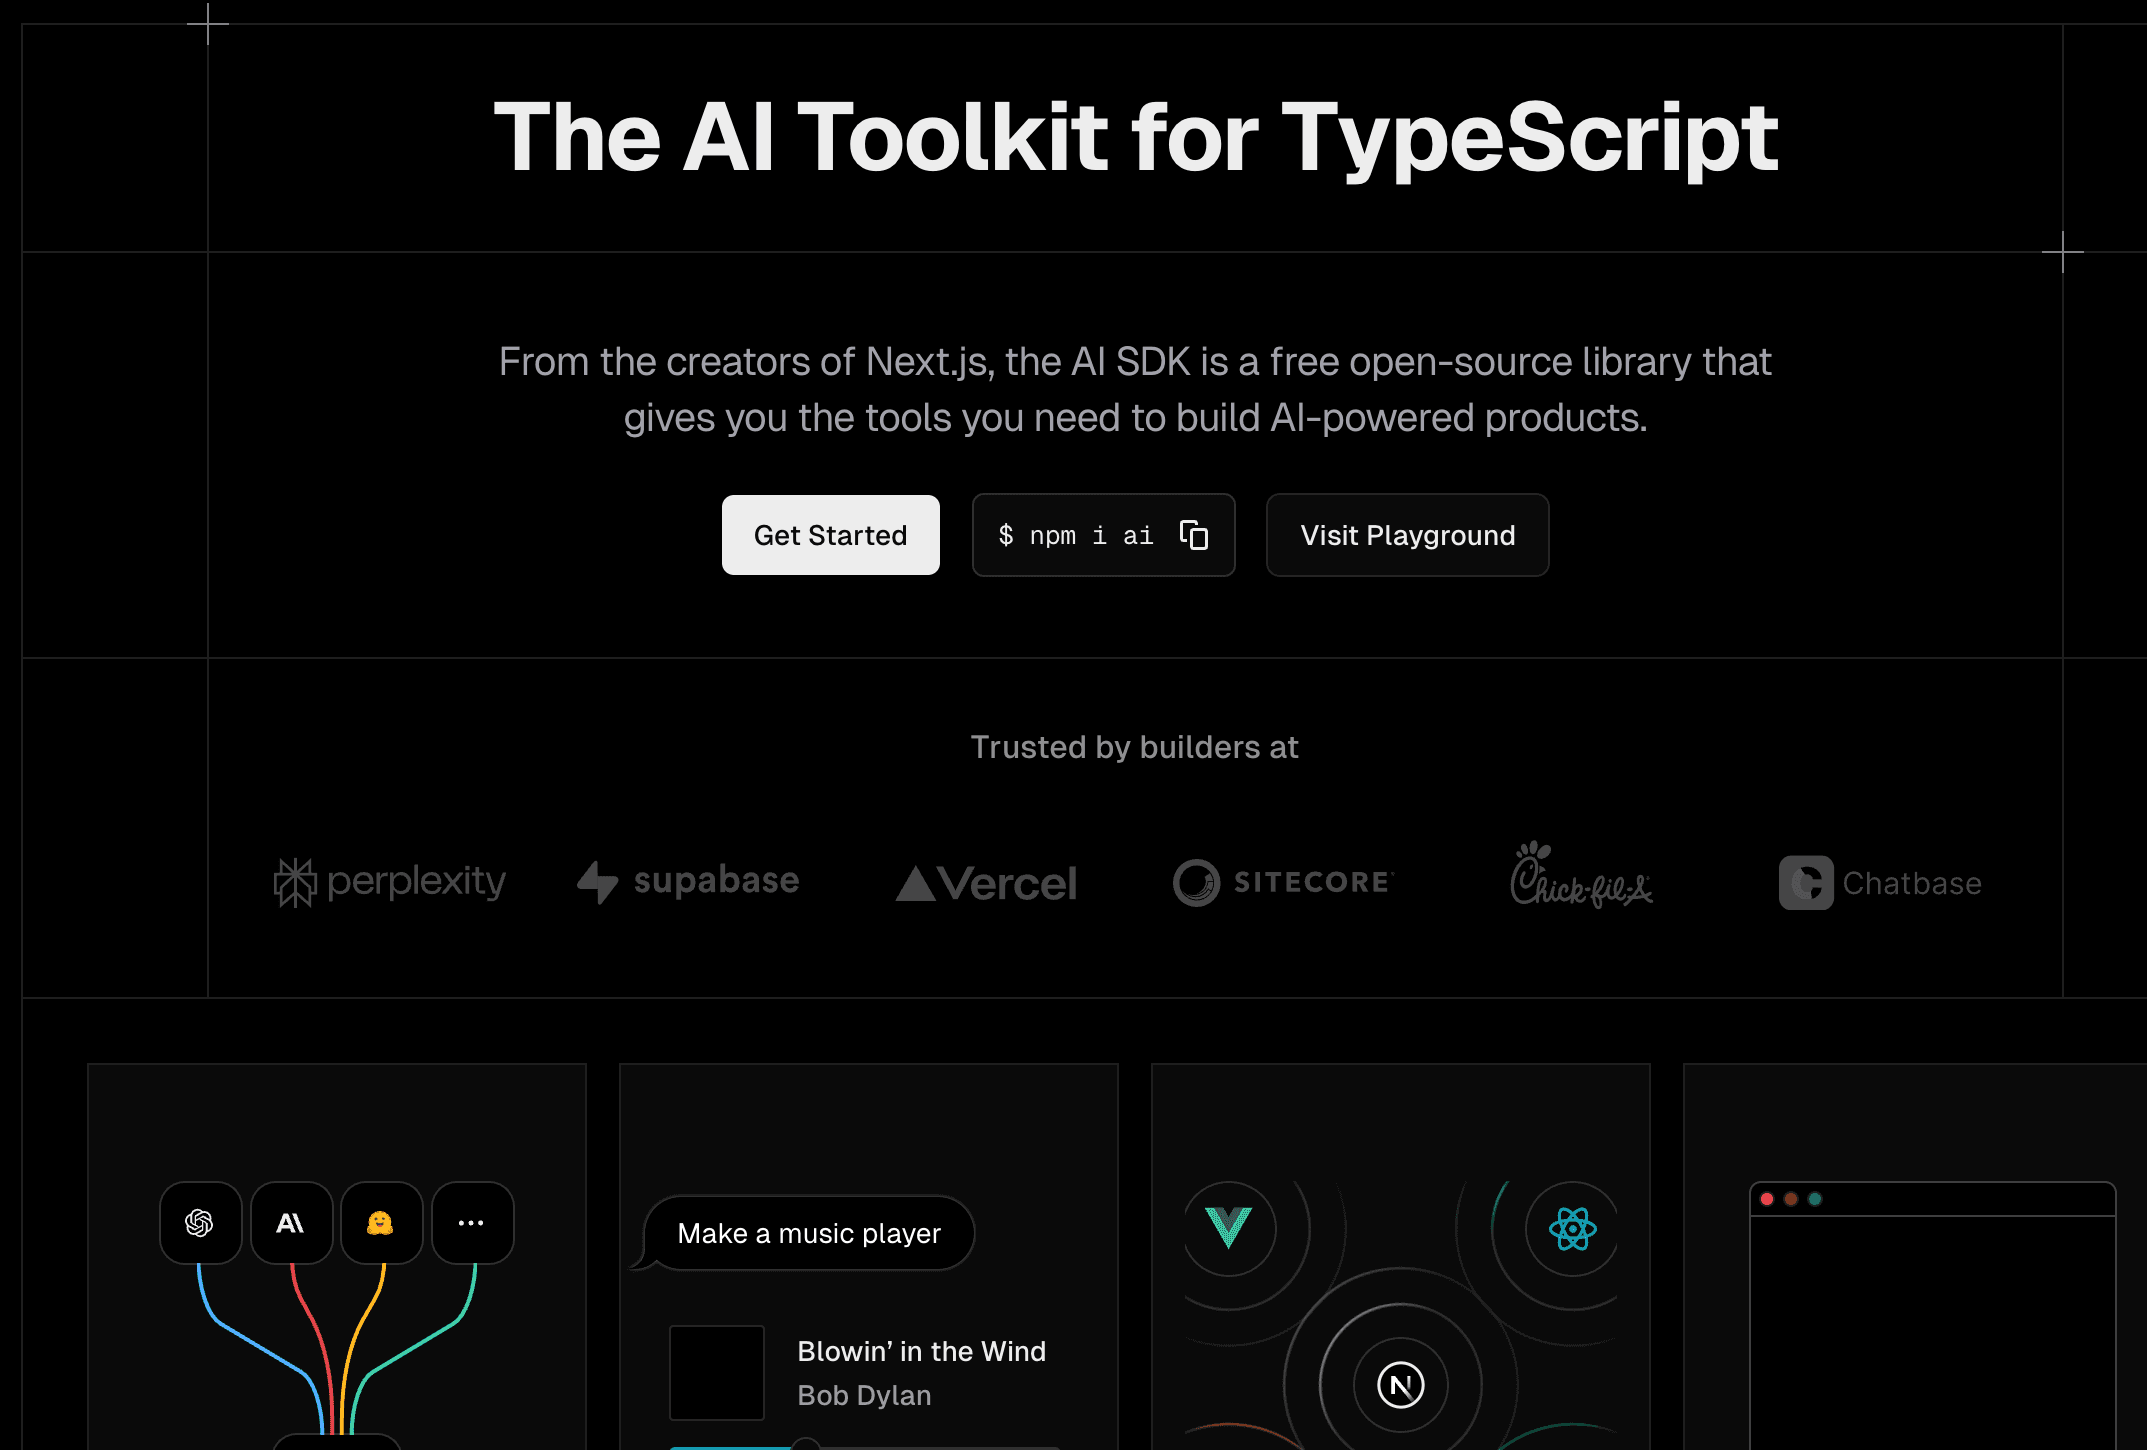Open the Visit Playground button
This screenshot has height=1450, width=2147.
(x=1407, y=535)
